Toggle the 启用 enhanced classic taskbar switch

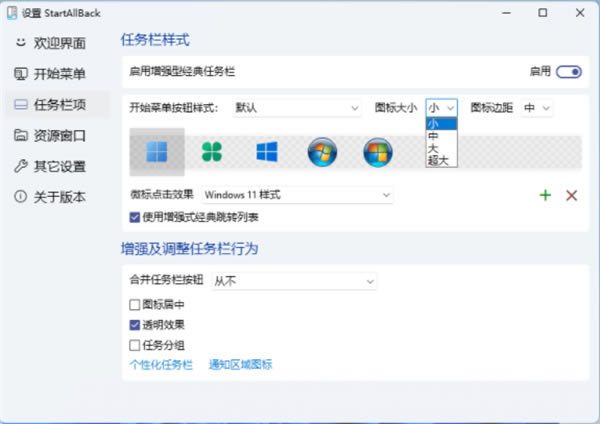click(569, 72)
